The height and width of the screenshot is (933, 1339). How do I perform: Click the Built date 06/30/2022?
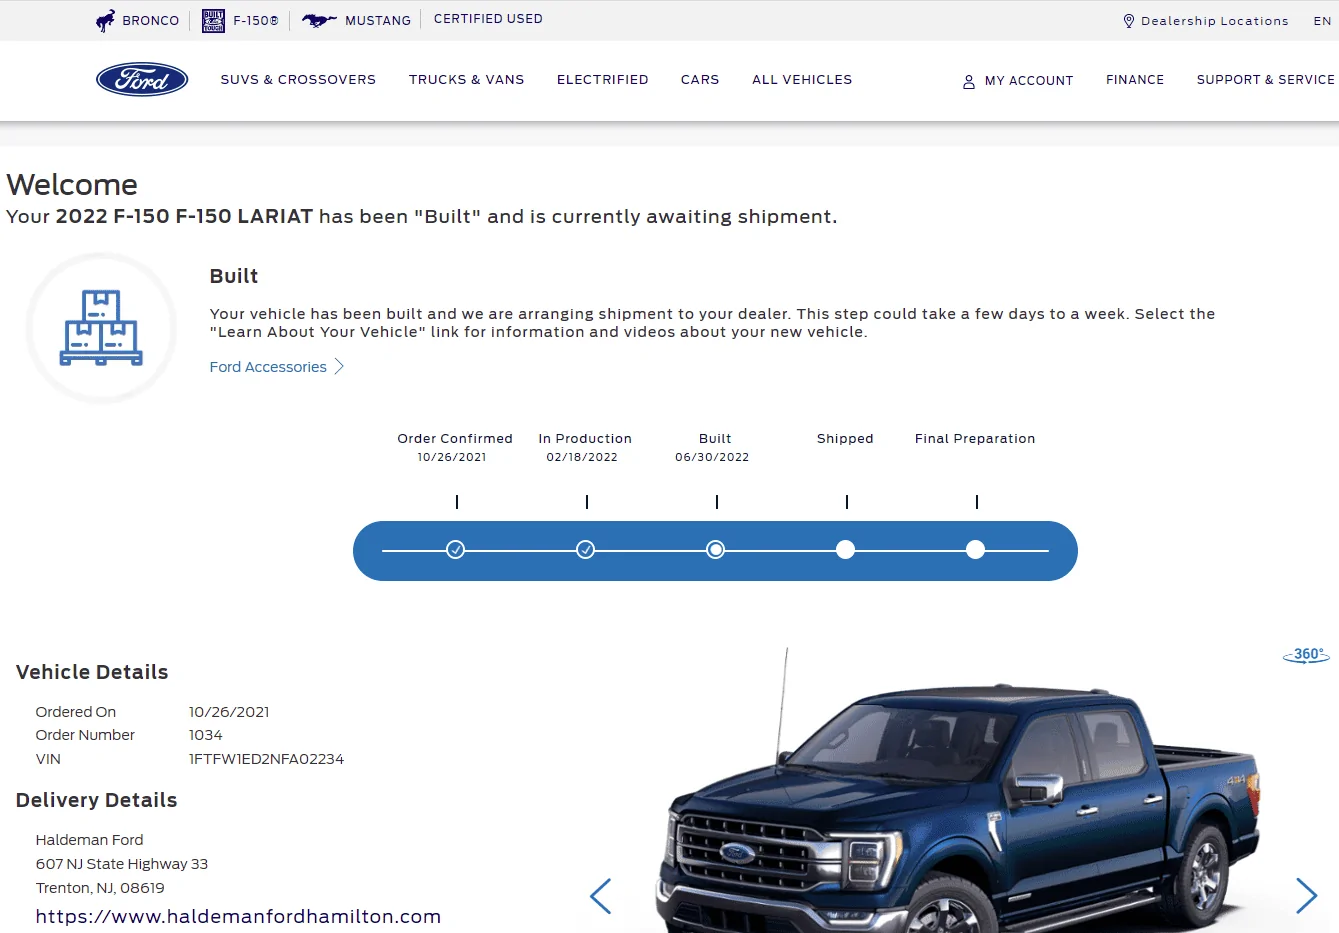[x=712, y=458]
